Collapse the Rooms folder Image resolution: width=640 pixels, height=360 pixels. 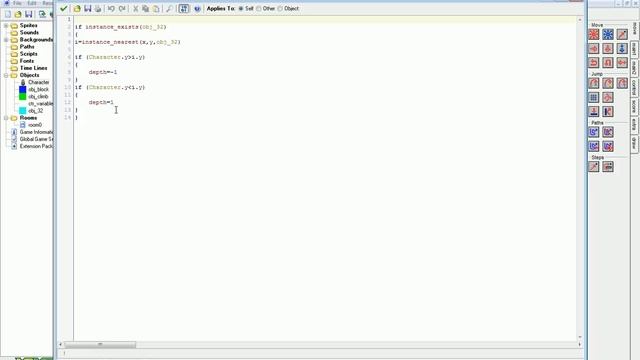point(6,118)
